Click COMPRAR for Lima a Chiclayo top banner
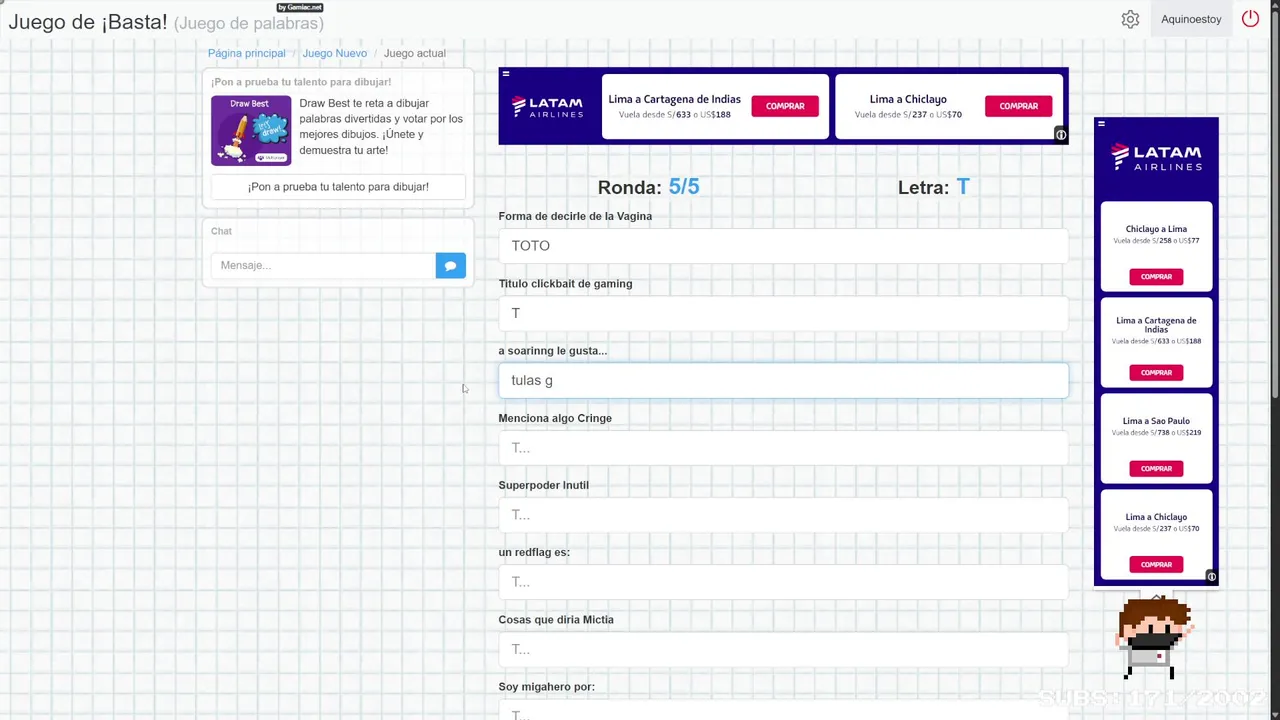The image size is (1280, 720). 1018,106
